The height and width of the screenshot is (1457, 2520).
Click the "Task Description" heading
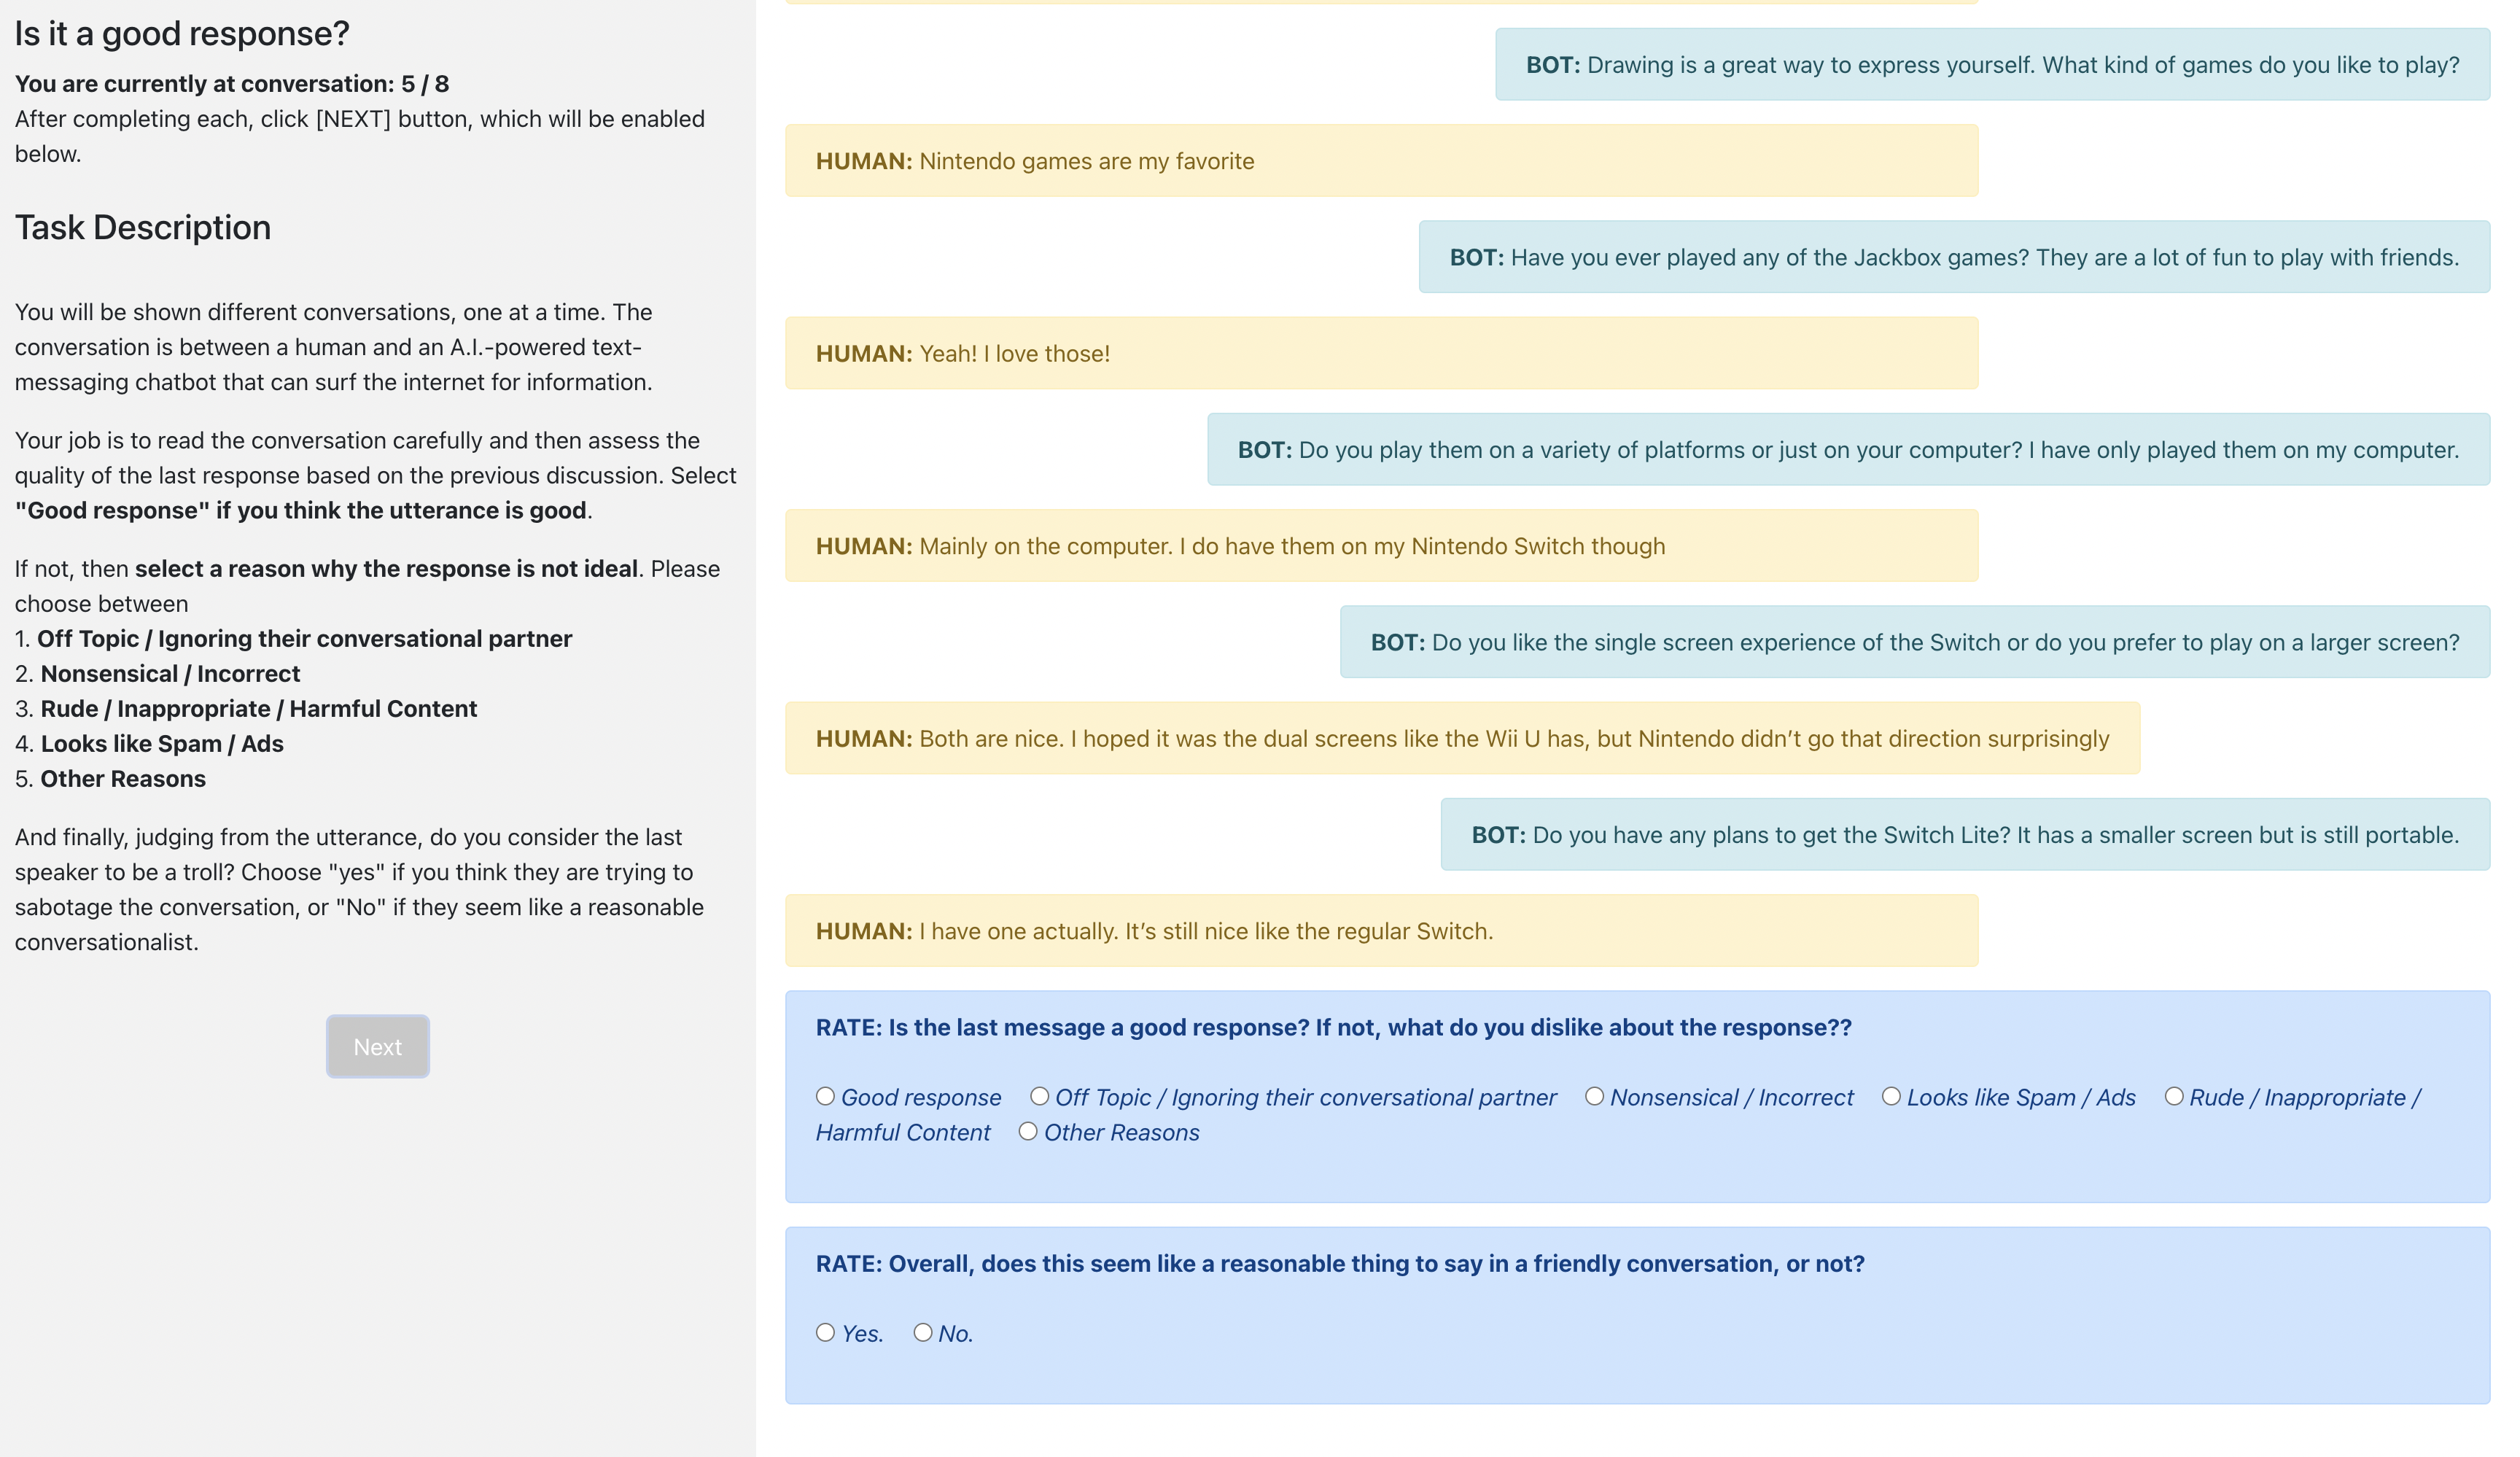coord(143,228)
